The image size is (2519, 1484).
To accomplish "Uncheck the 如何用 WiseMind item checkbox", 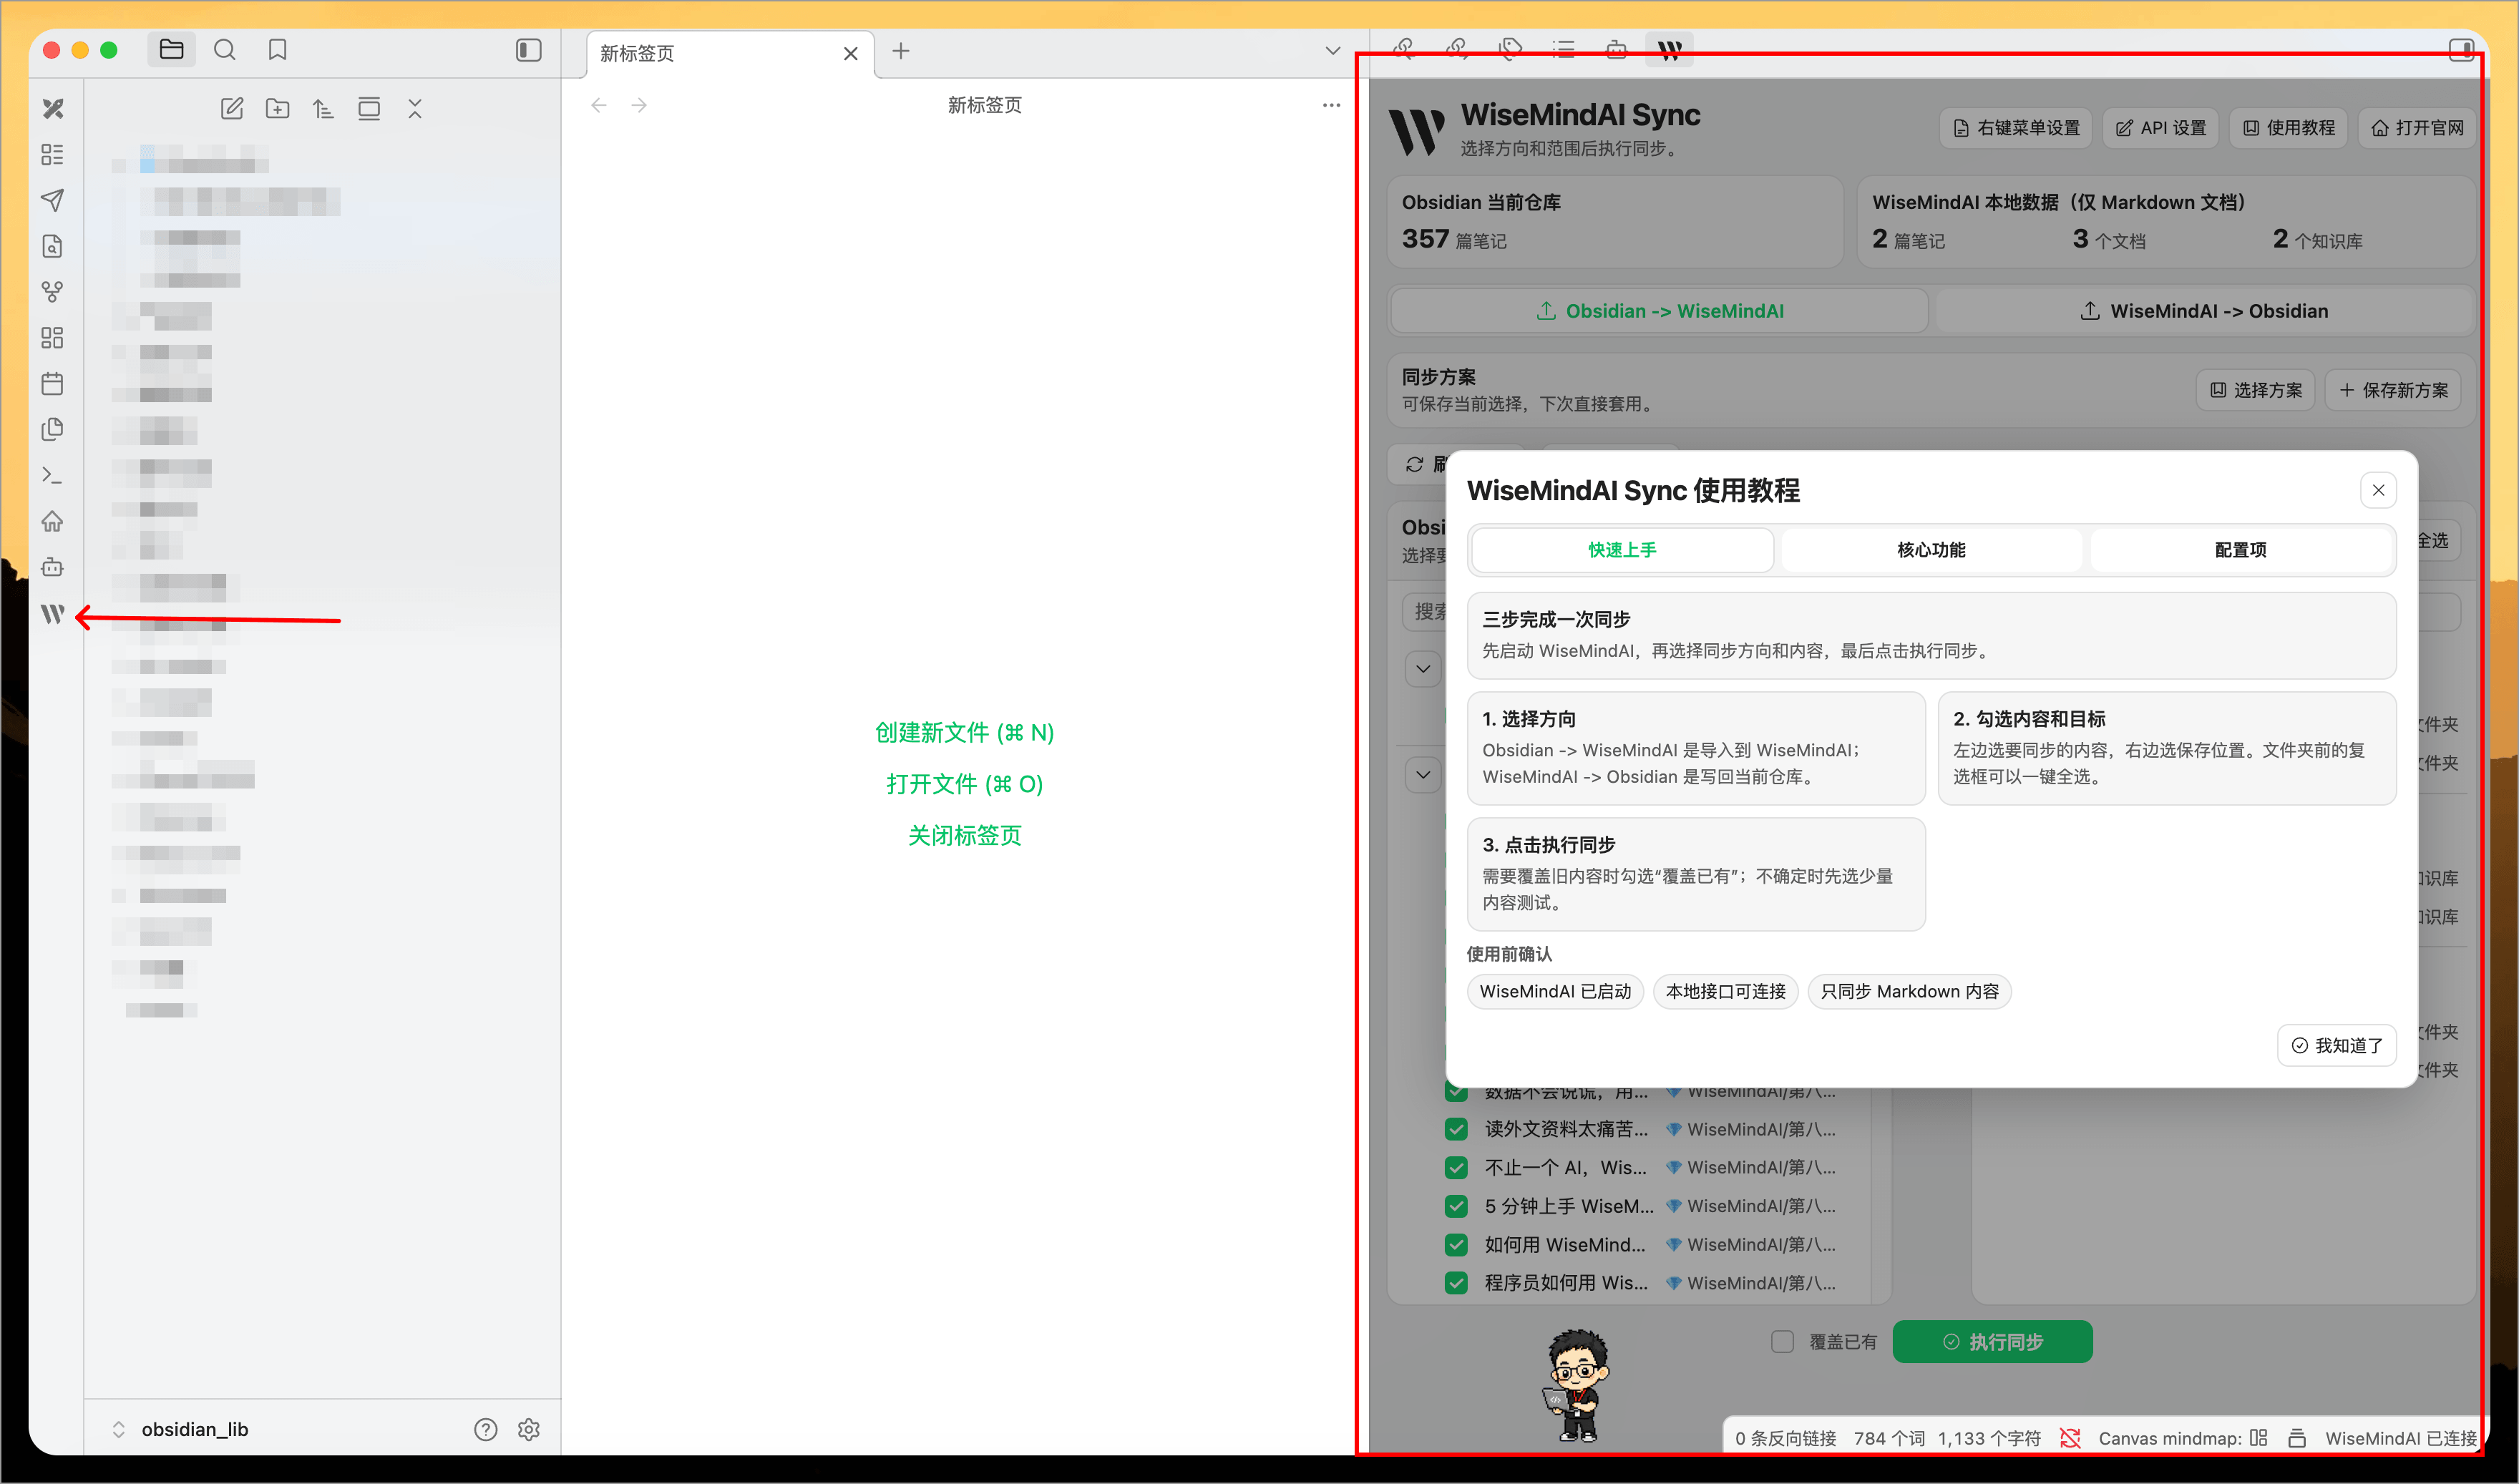I will (1457, 1244).
